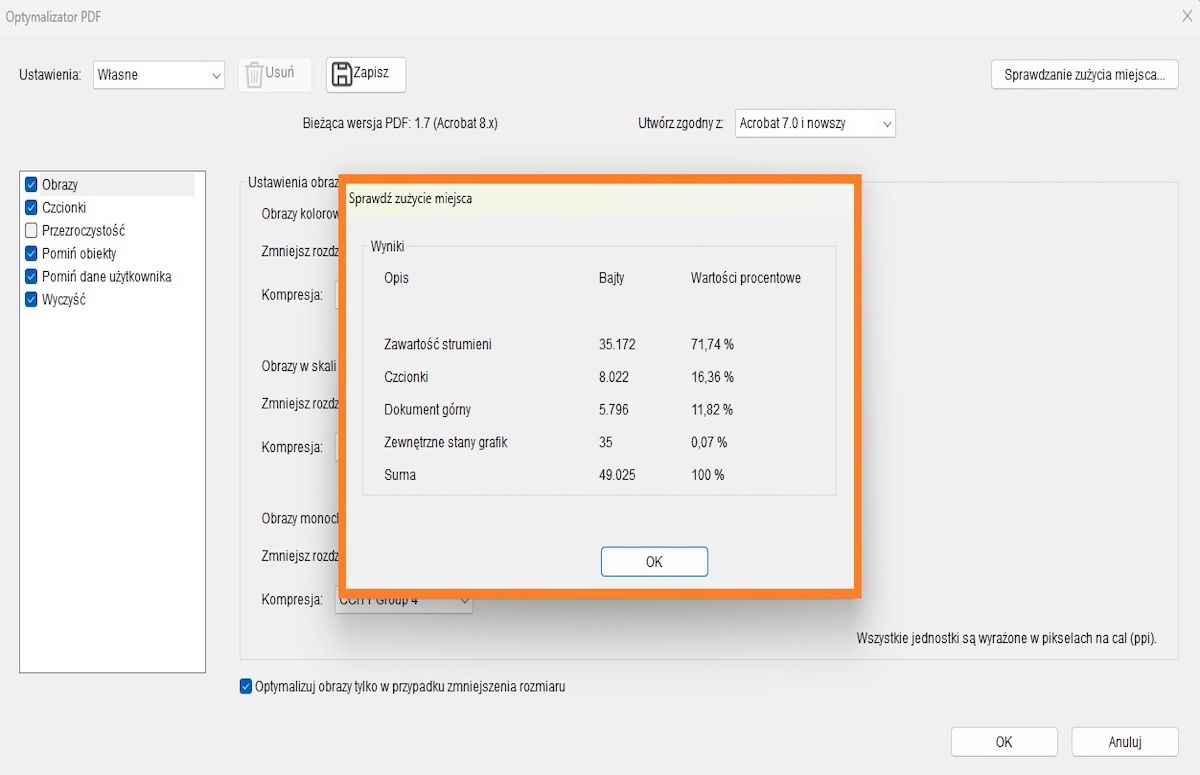Click the Zawartość strumieni row label
Image resolution: width=1200 pixels, height=775 pixels.
[x=438, y=344]
